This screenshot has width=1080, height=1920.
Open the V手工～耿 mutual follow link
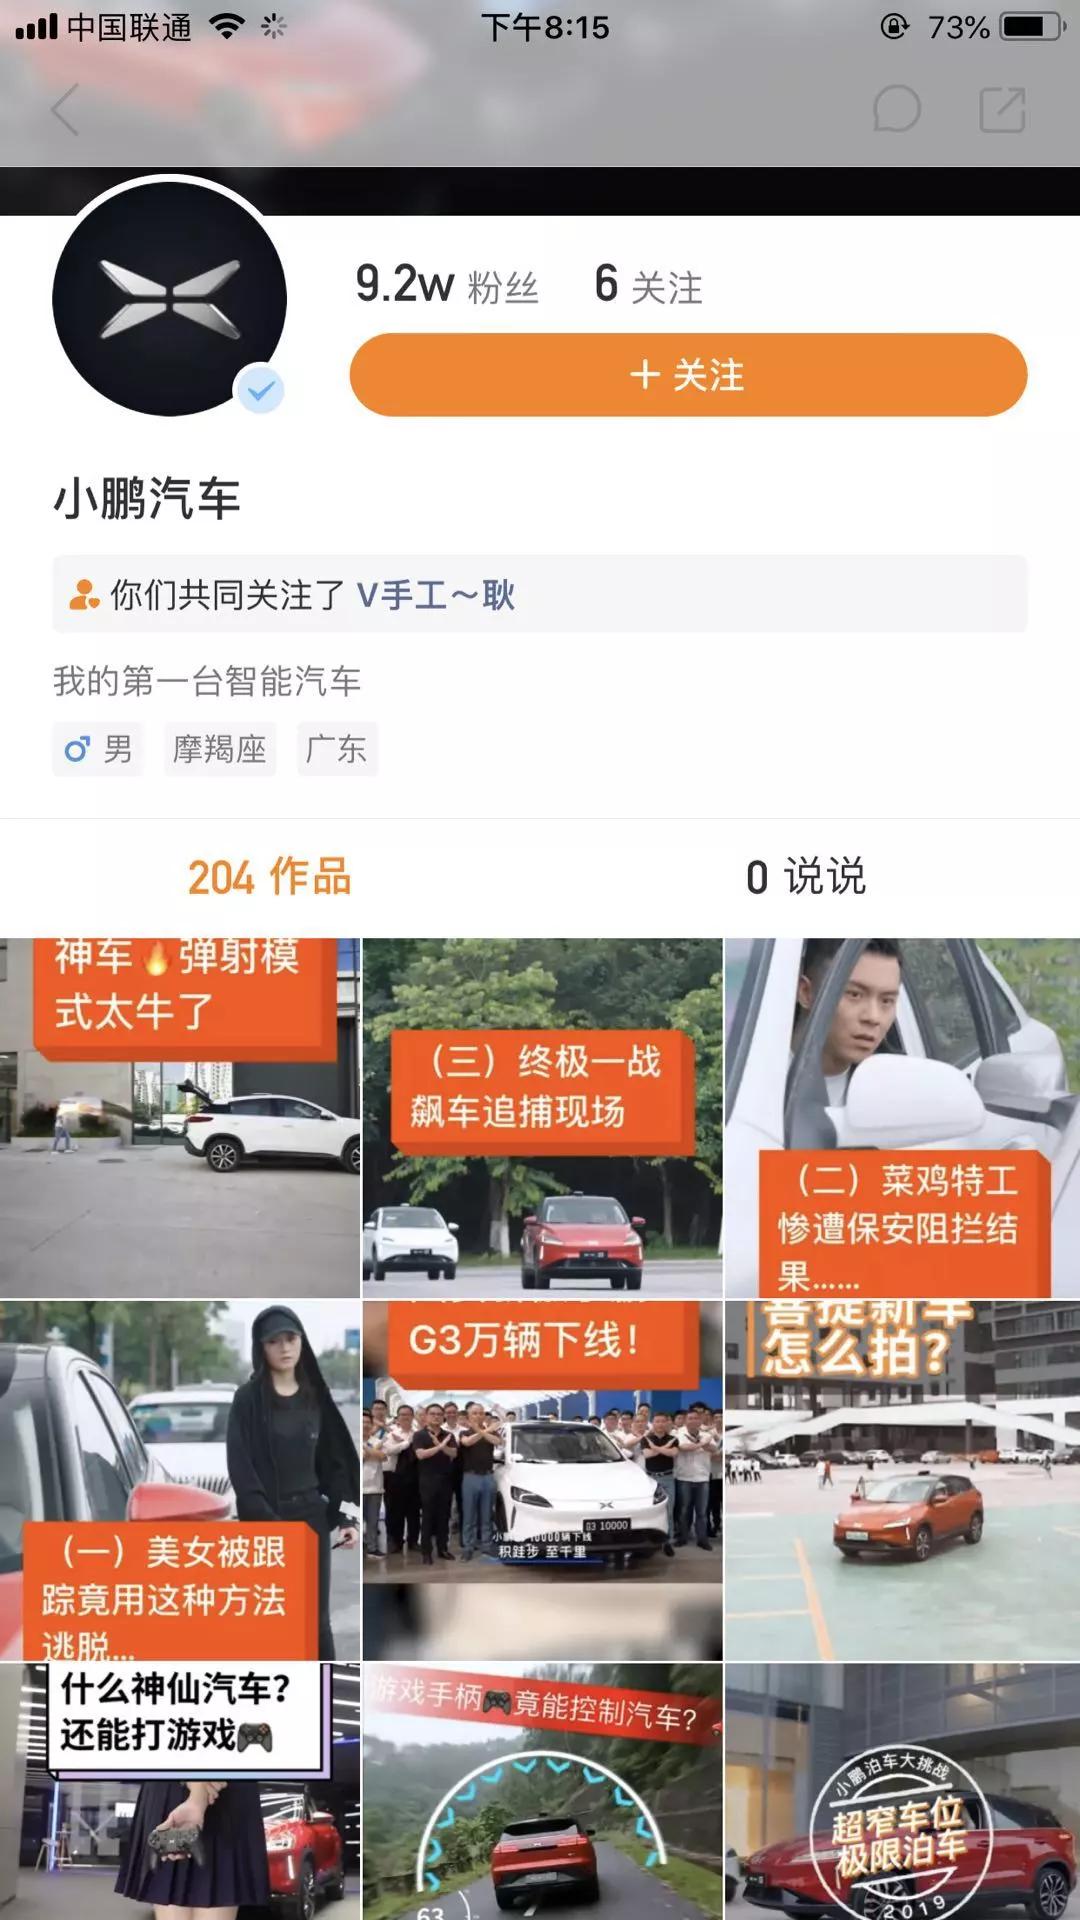[436, 595]
